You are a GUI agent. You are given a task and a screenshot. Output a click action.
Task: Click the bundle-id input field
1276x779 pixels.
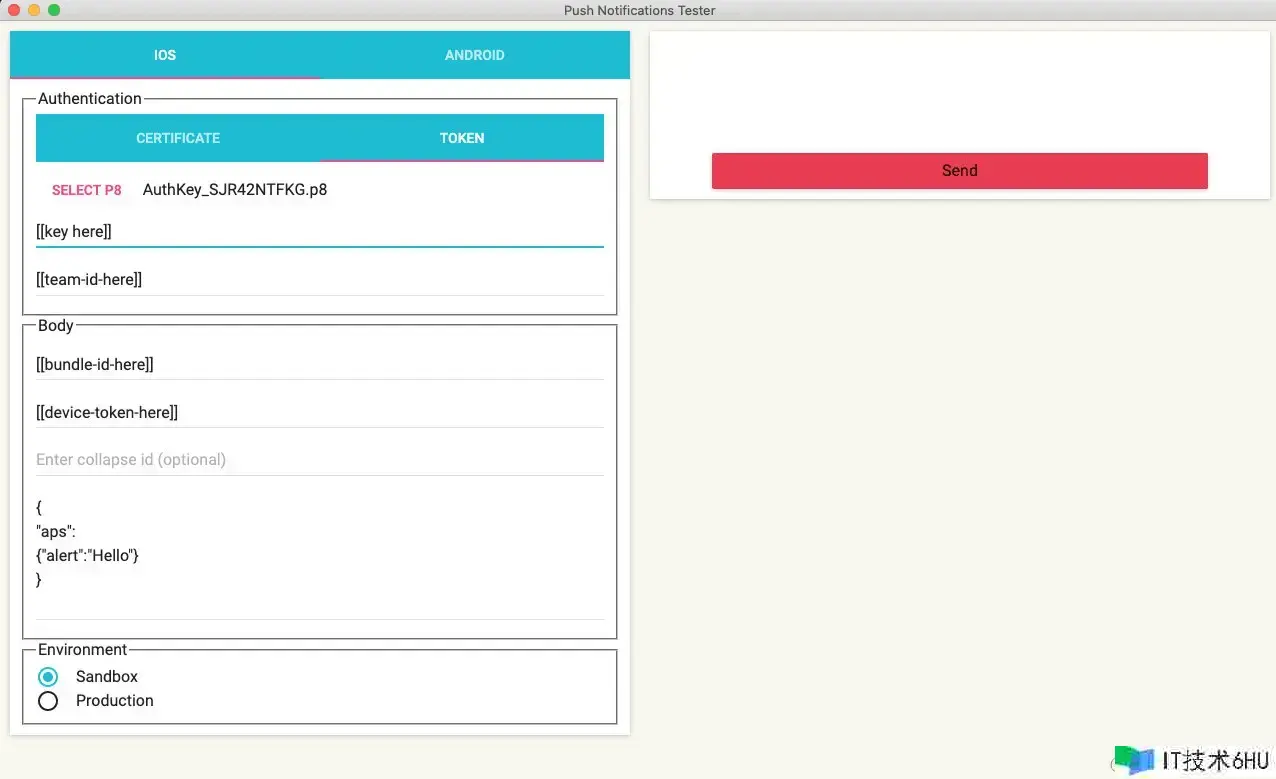coord(319,365)
